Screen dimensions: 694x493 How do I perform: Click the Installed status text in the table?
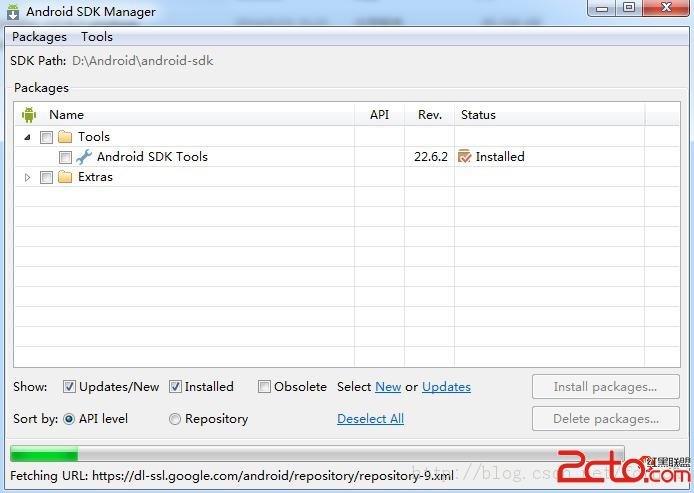[500, 157]
